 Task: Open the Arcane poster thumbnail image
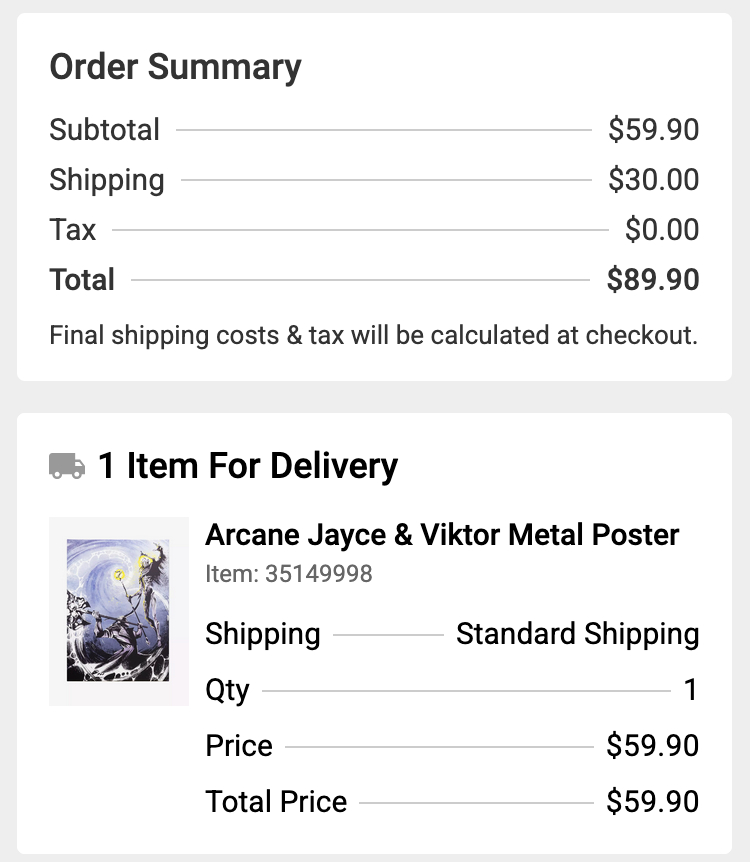(119, 611)
